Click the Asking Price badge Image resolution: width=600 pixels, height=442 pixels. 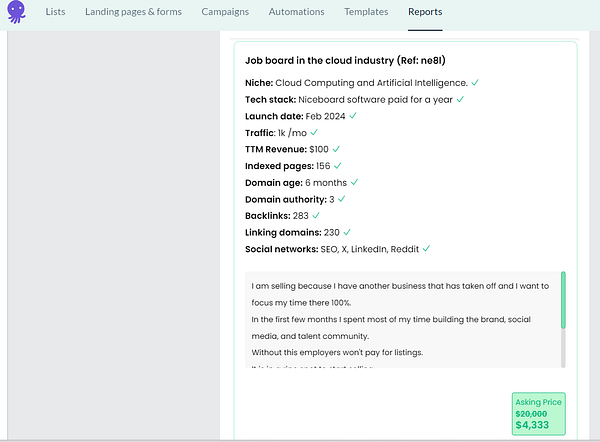(x=539, y=414)
